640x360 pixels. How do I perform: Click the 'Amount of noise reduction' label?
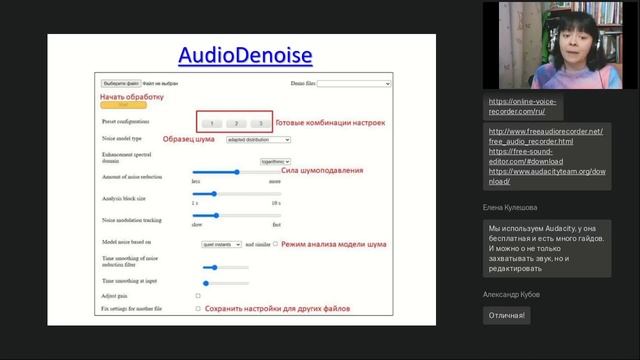coord(132,177)
